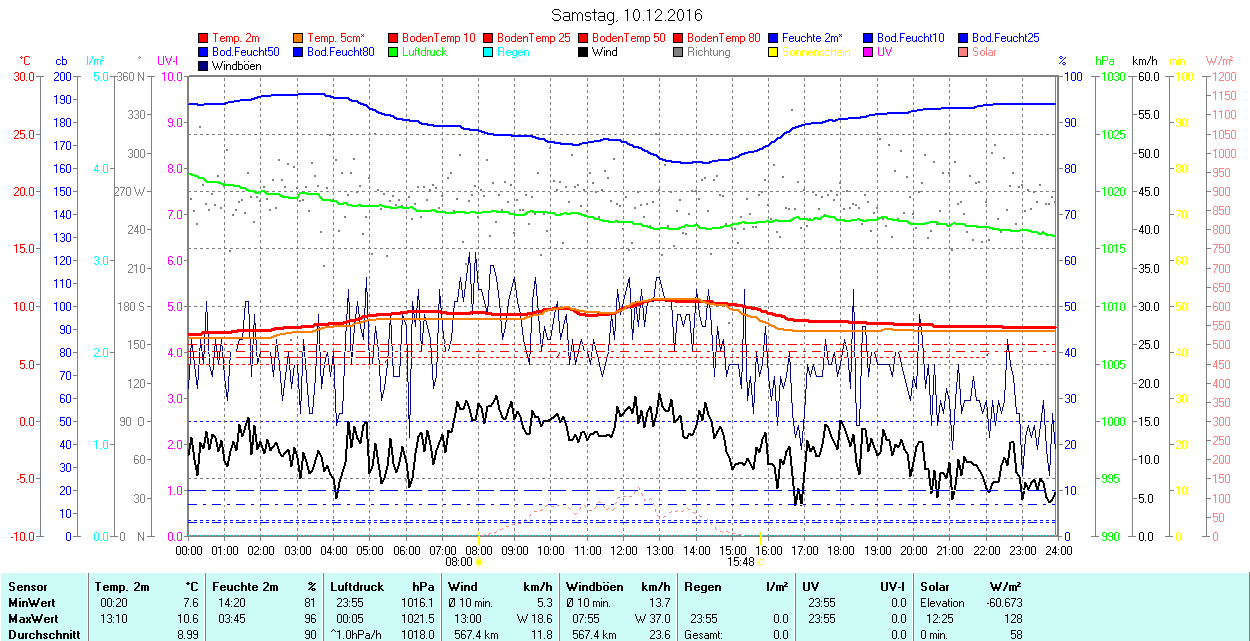Viewport: 1250px width, 641px height.
Task: Click the 08:00 sunrise time marker
Action: (458, 562)
